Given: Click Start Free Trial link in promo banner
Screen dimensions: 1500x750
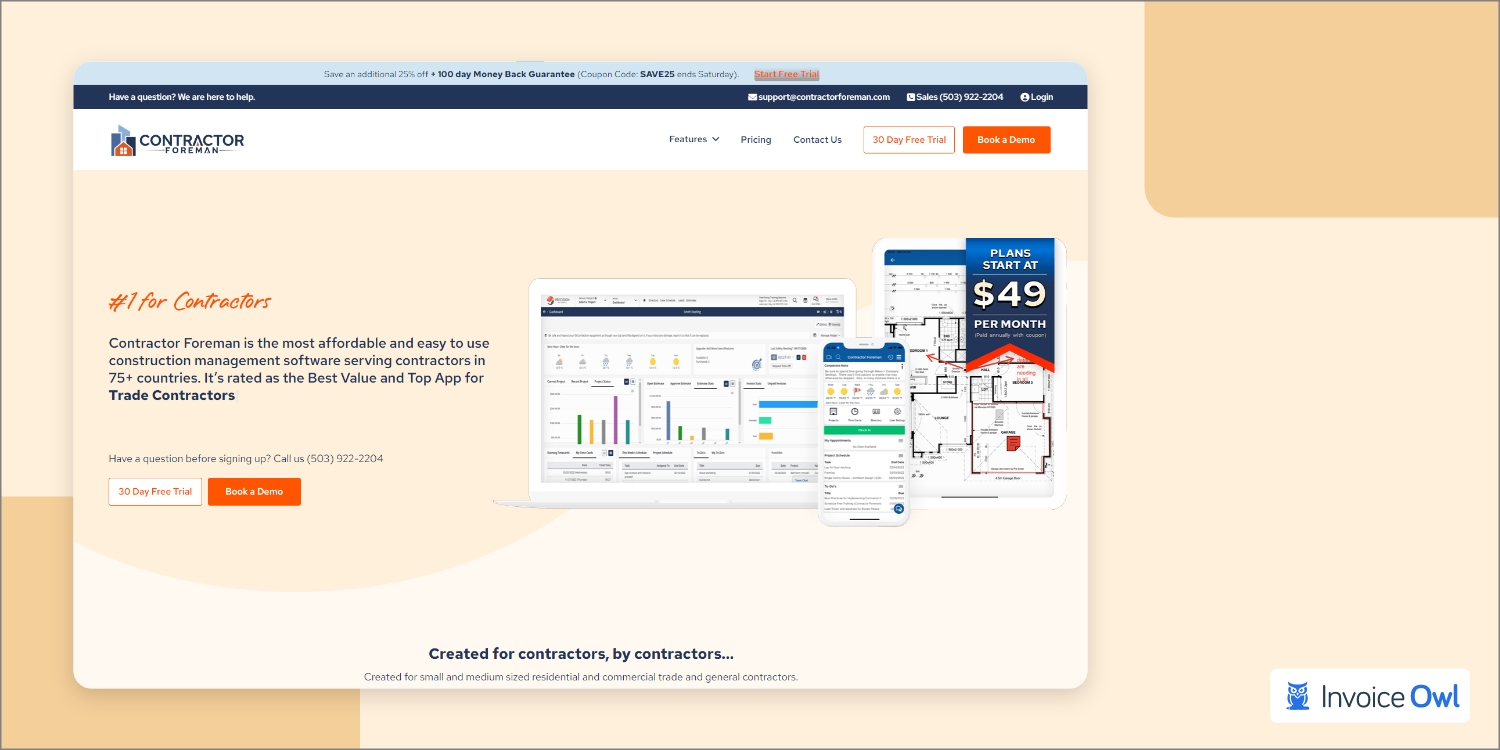Looking at the screenshot, I should click(x=786, y=74).
